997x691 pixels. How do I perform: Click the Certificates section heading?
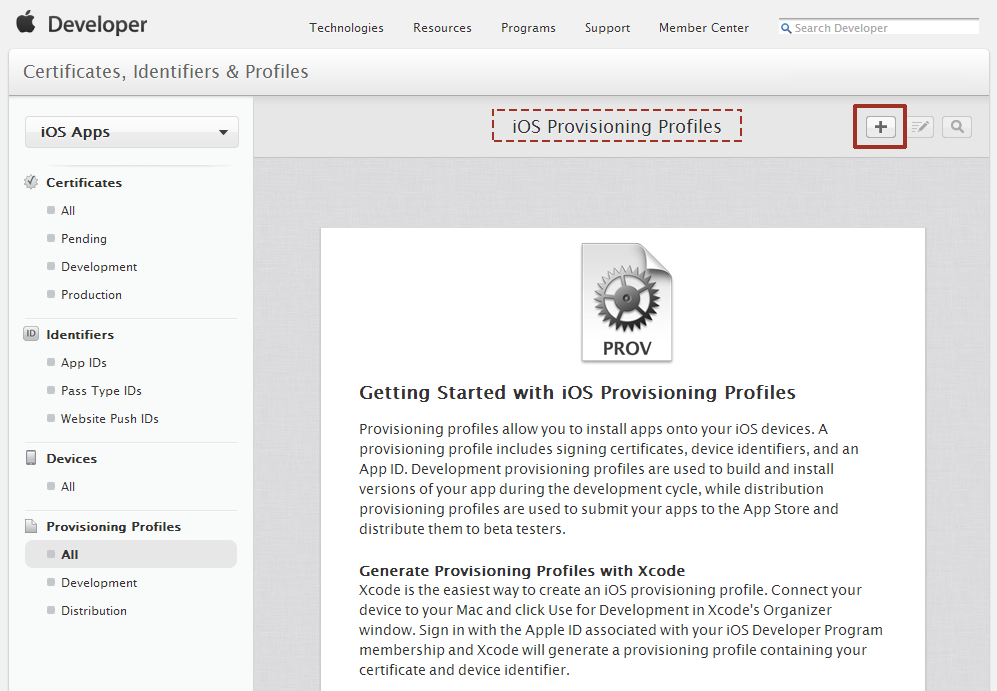(84, 182)
